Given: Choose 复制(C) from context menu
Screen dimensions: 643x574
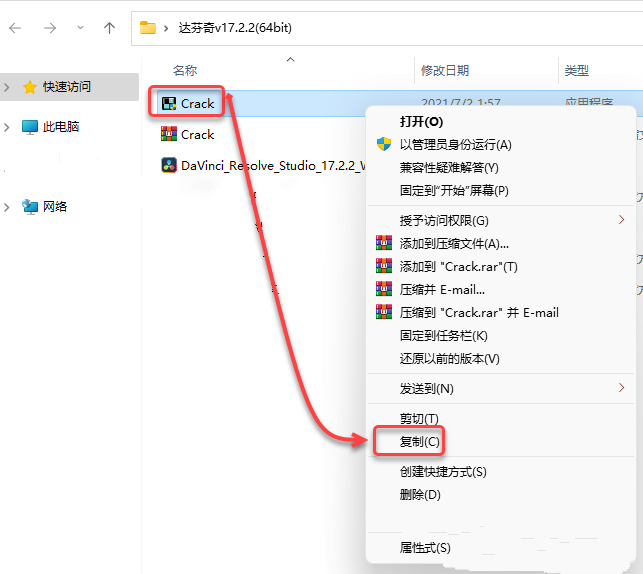Looking at the screenshot, I should [420, 442].
